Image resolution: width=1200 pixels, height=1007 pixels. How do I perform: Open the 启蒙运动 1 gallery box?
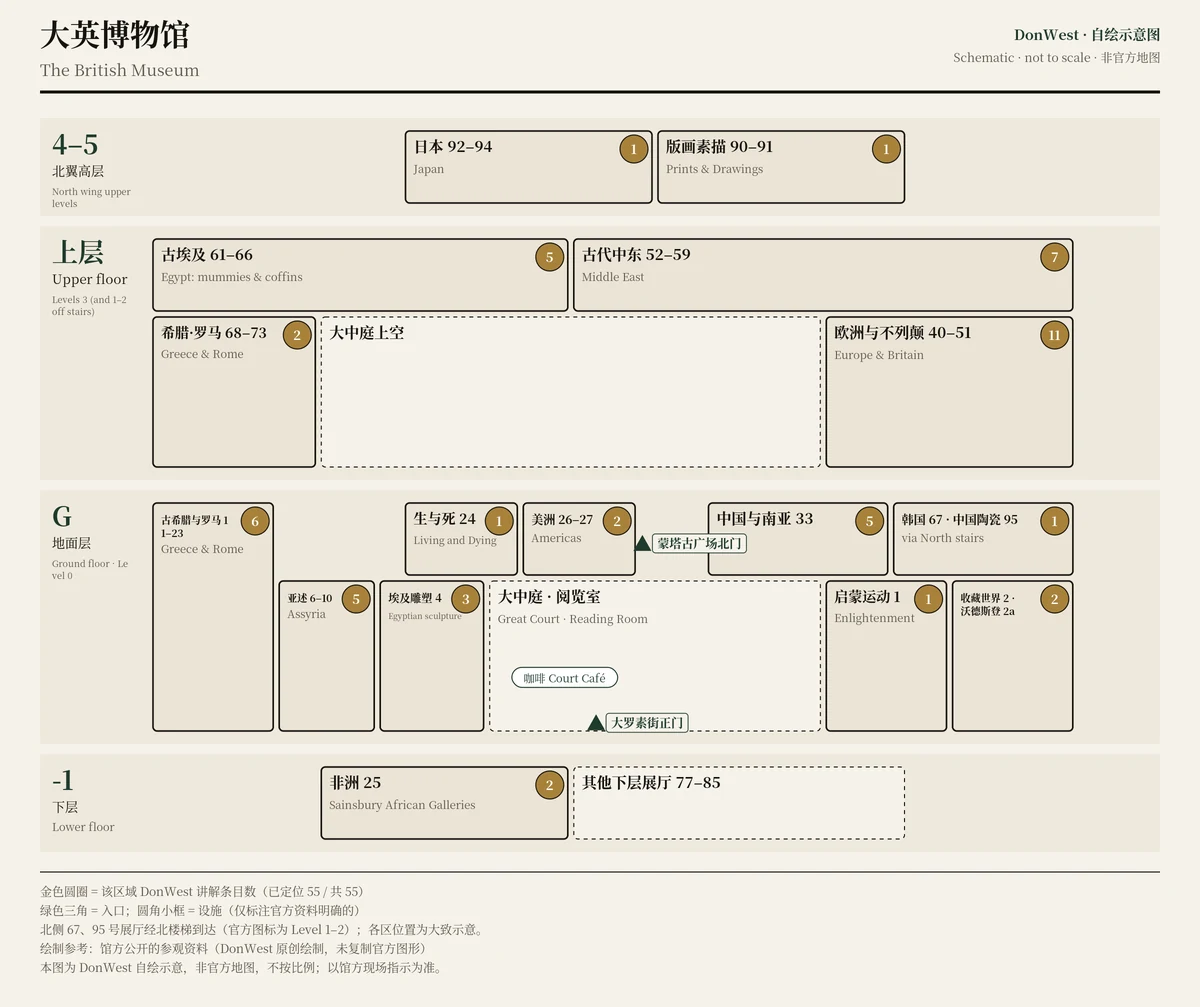pos(886,656)
